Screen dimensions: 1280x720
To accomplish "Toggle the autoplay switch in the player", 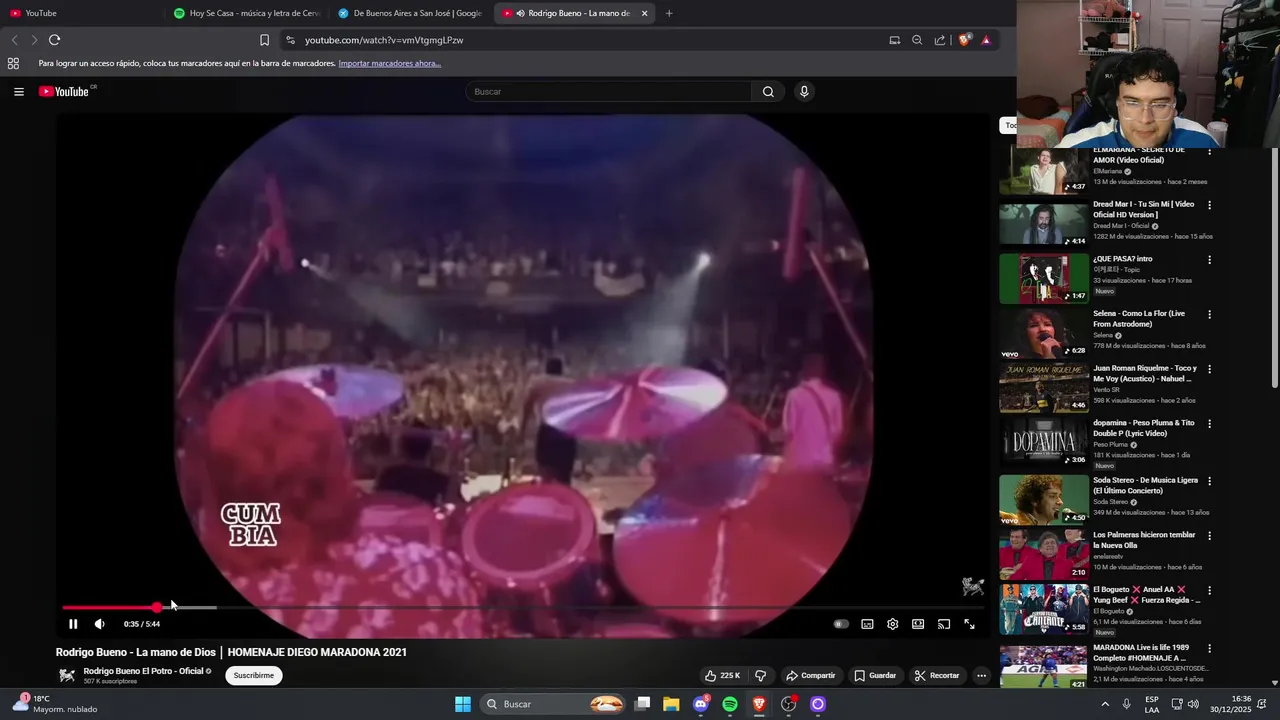I will pos(841,624).
